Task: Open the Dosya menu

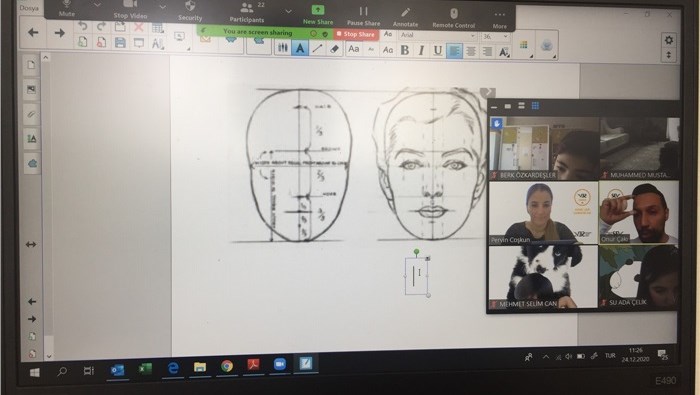Action: click(x=29, y=8)
